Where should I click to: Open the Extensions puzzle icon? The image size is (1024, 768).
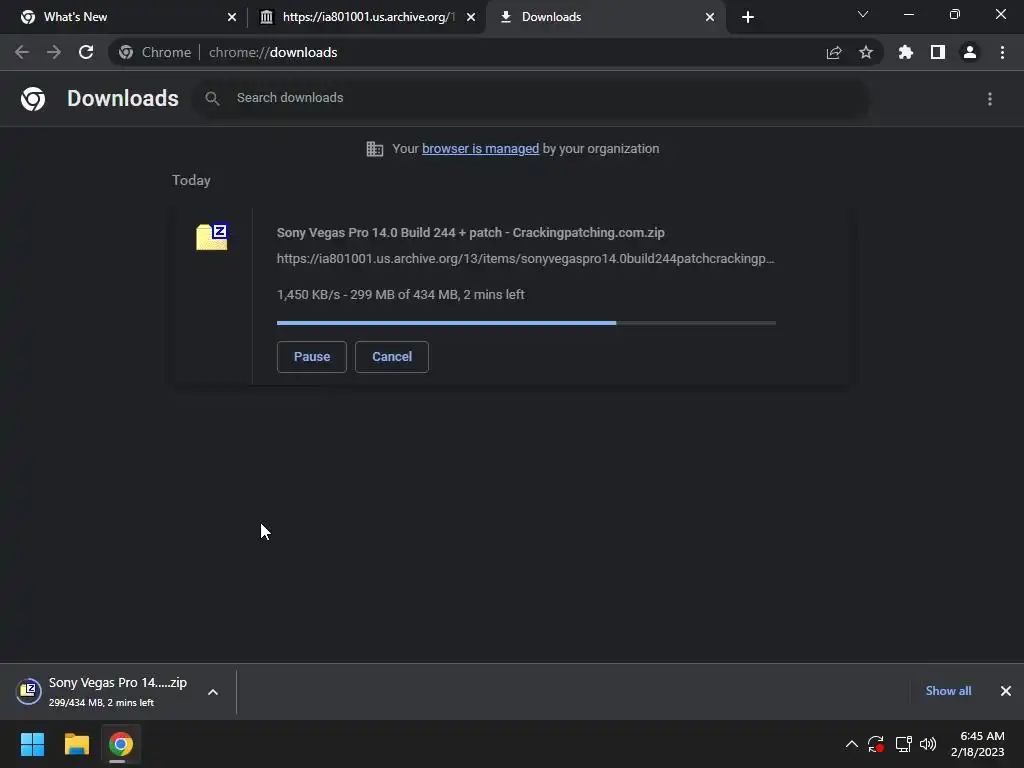[906, 52]
